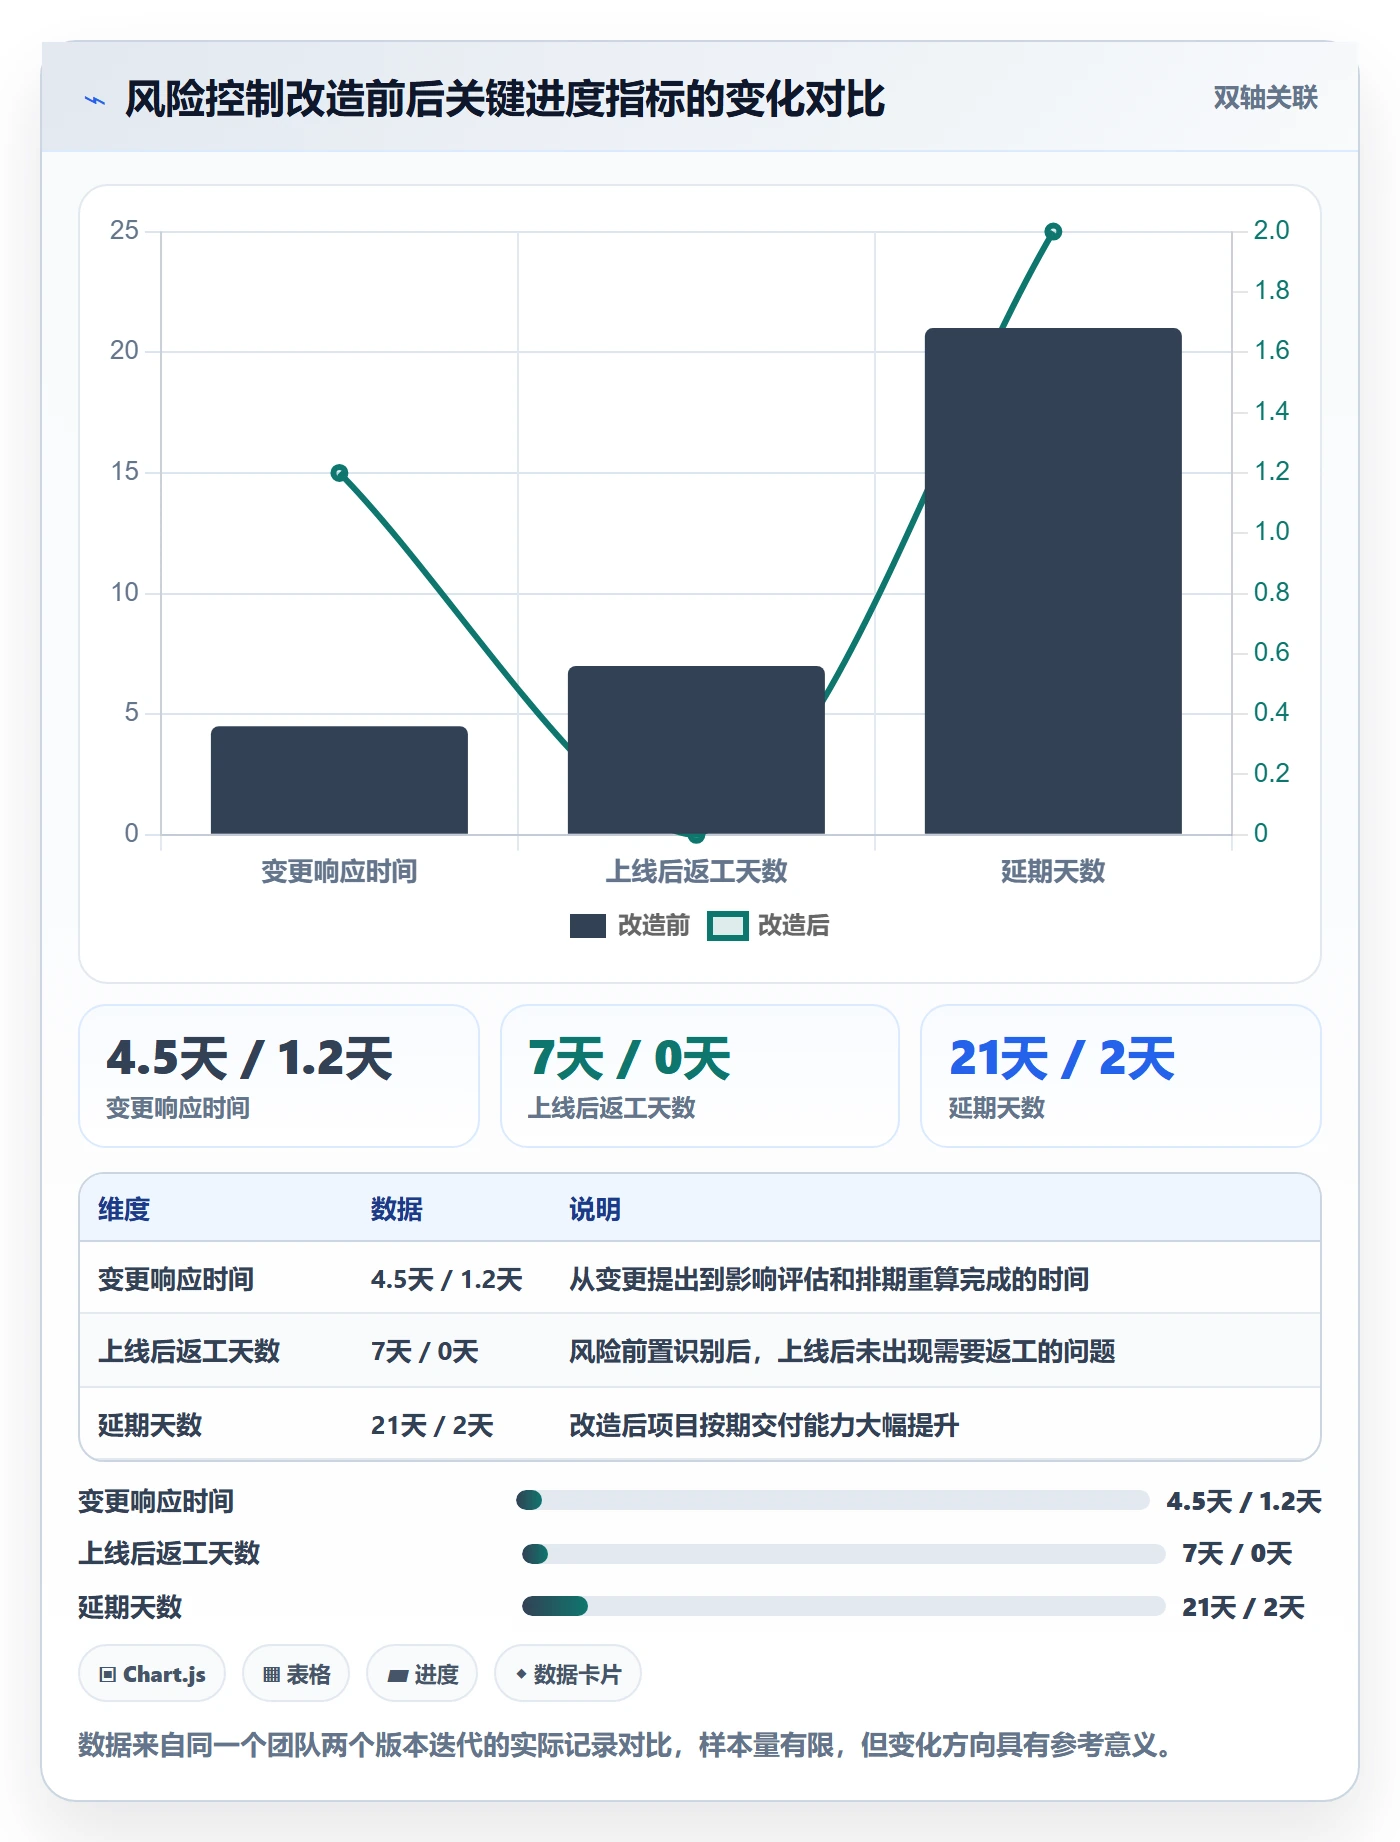1400x1842 pixels.
Task: Click the 表格 tag chip
Action: 296,1674
